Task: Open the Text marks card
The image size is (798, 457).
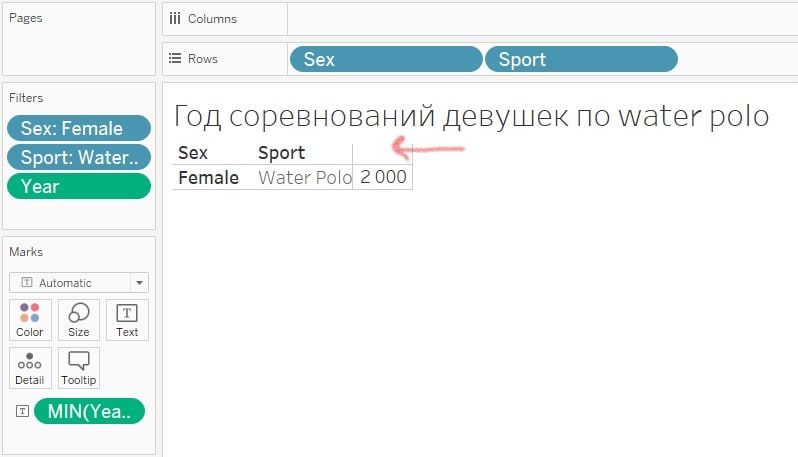Action: (127, 320)
